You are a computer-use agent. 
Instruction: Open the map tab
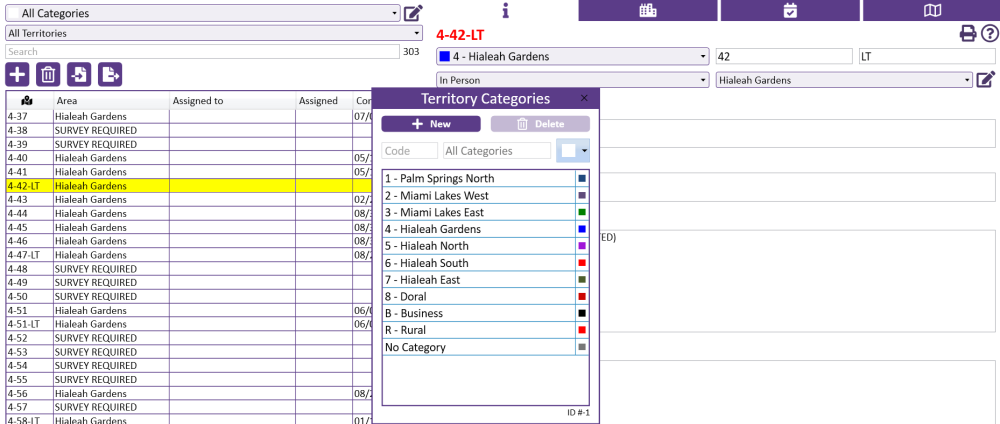coord(932,10)
